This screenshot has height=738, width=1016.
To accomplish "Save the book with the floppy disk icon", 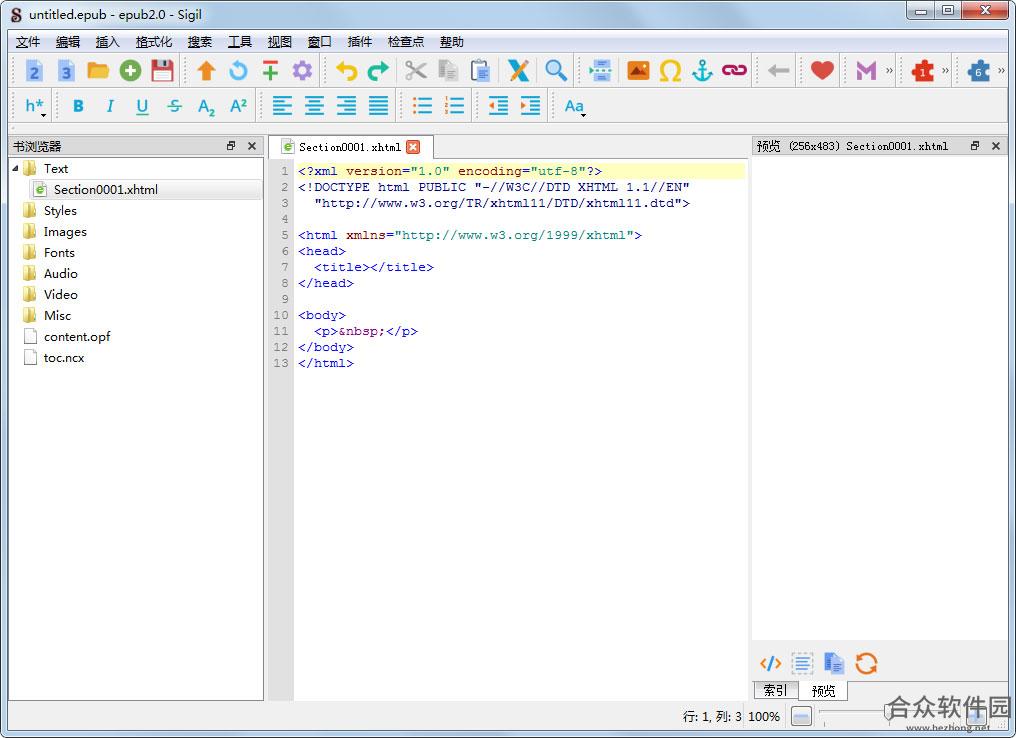I will 163,71.
